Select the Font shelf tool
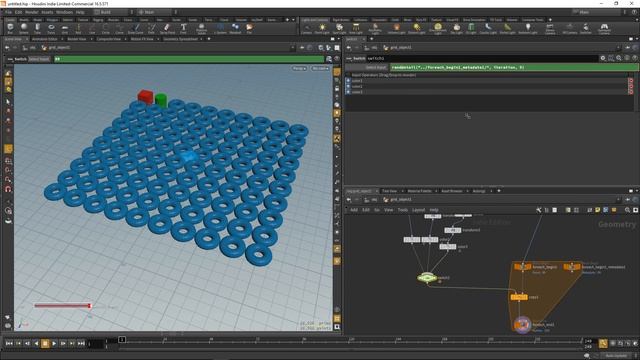 [183, 28]
